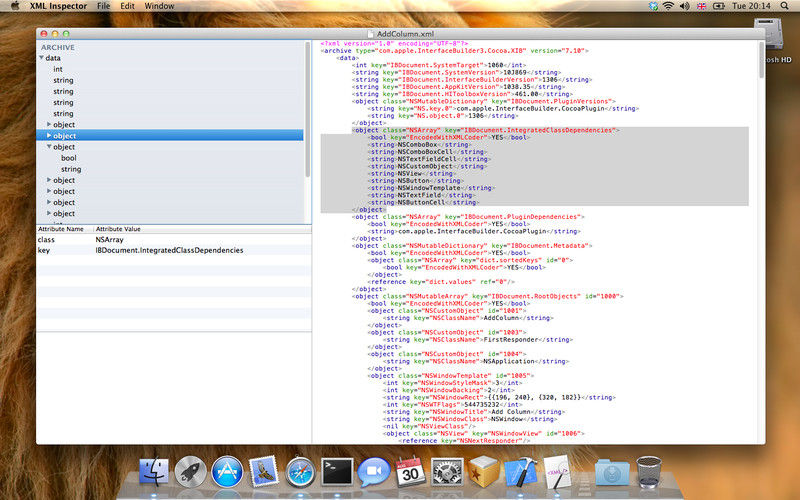This screenshot has width=800, height=500.
Task: Click the IBDocument.SystemVersion 10J869 line
Action: pyautogui.click(x=456, y=72)
